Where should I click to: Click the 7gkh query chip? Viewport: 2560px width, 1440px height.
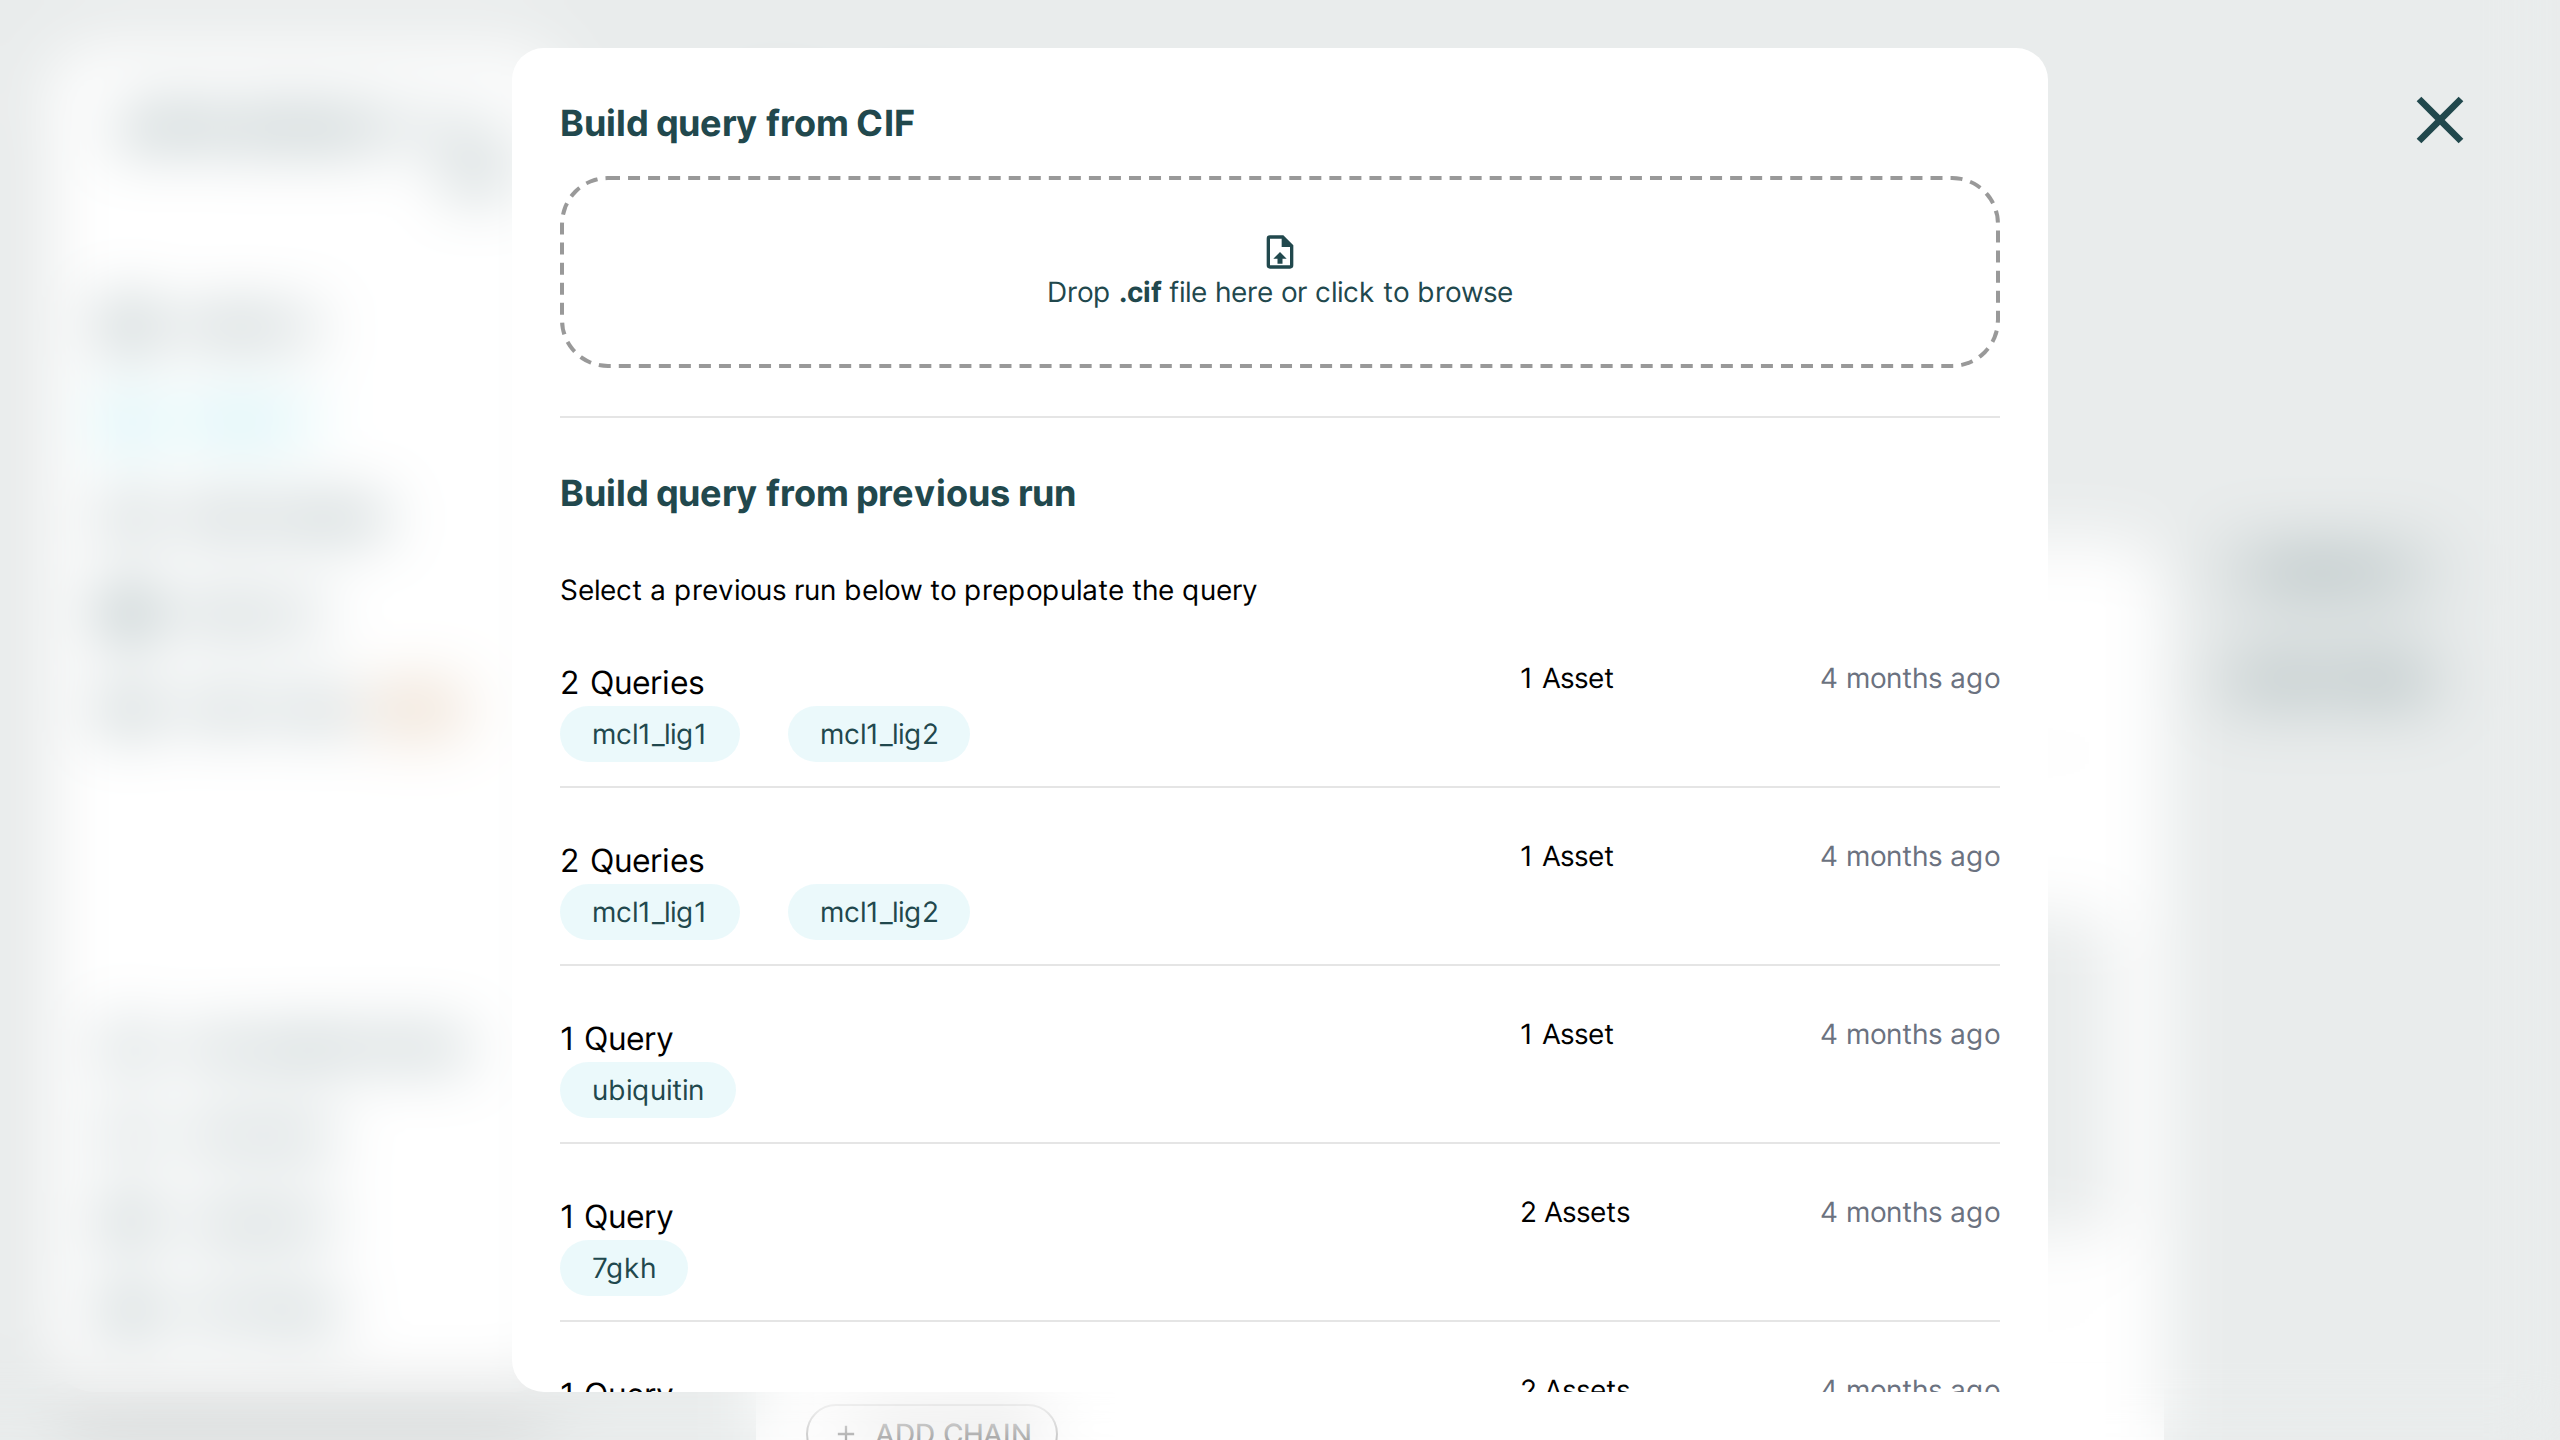623,1268
